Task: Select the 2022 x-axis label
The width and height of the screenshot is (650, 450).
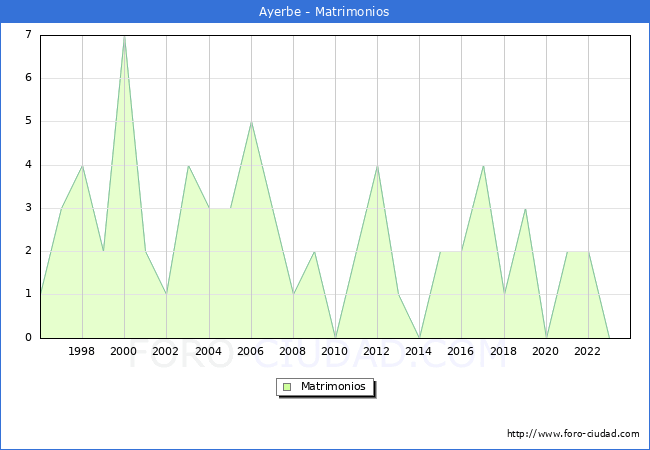Action: pos(588,351)
